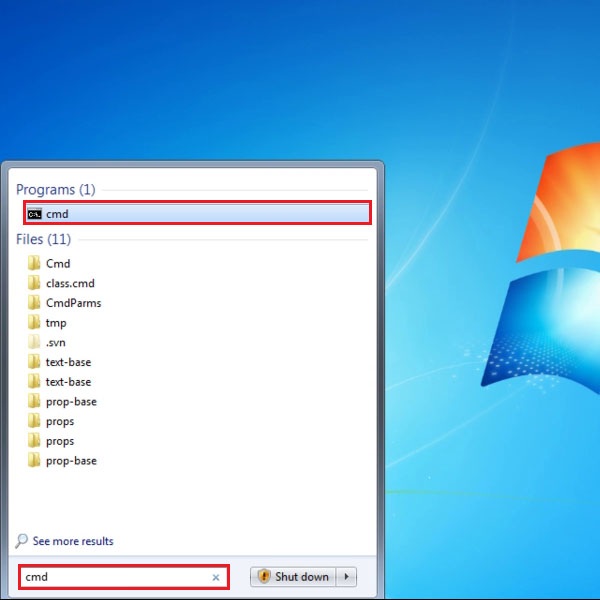The image size is (600, 600).
Task: Open the tmp folder result
Action: (47, 323)
